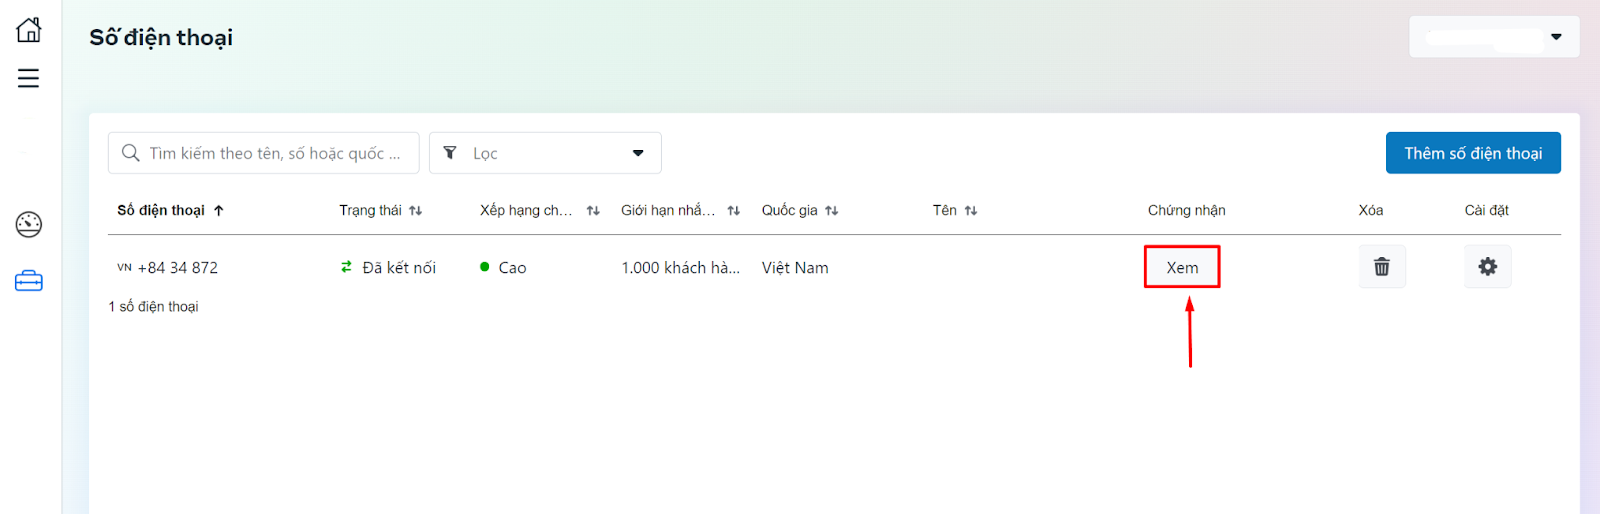The width and height of the screenshot is (1600, 514).
Task: Click Xem to view certificate
Action: coord(1182,267)
